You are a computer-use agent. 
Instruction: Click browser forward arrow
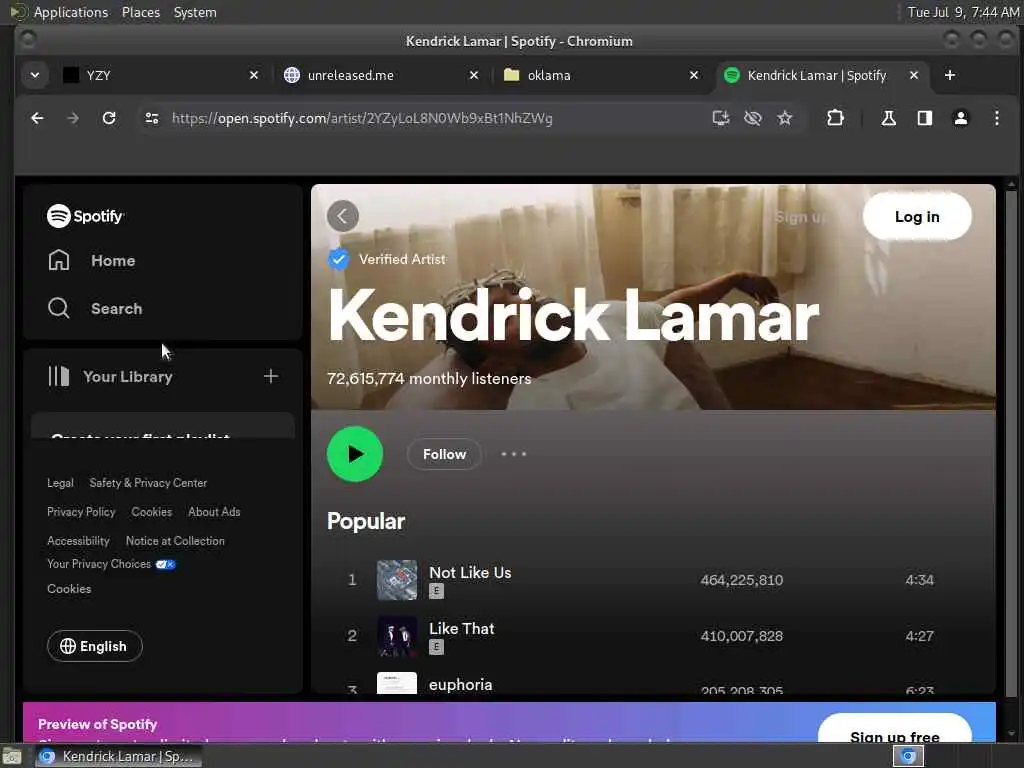73,118
